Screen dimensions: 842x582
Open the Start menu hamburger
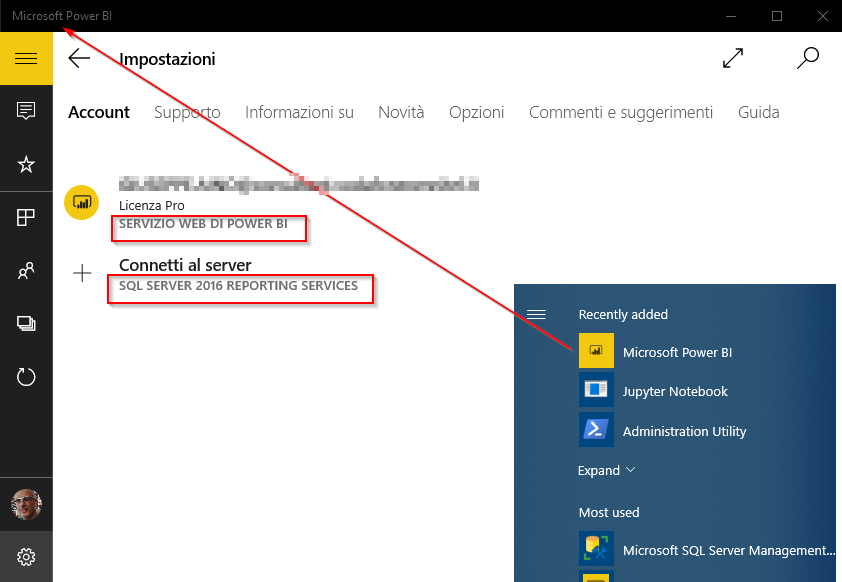coord(536,313)
